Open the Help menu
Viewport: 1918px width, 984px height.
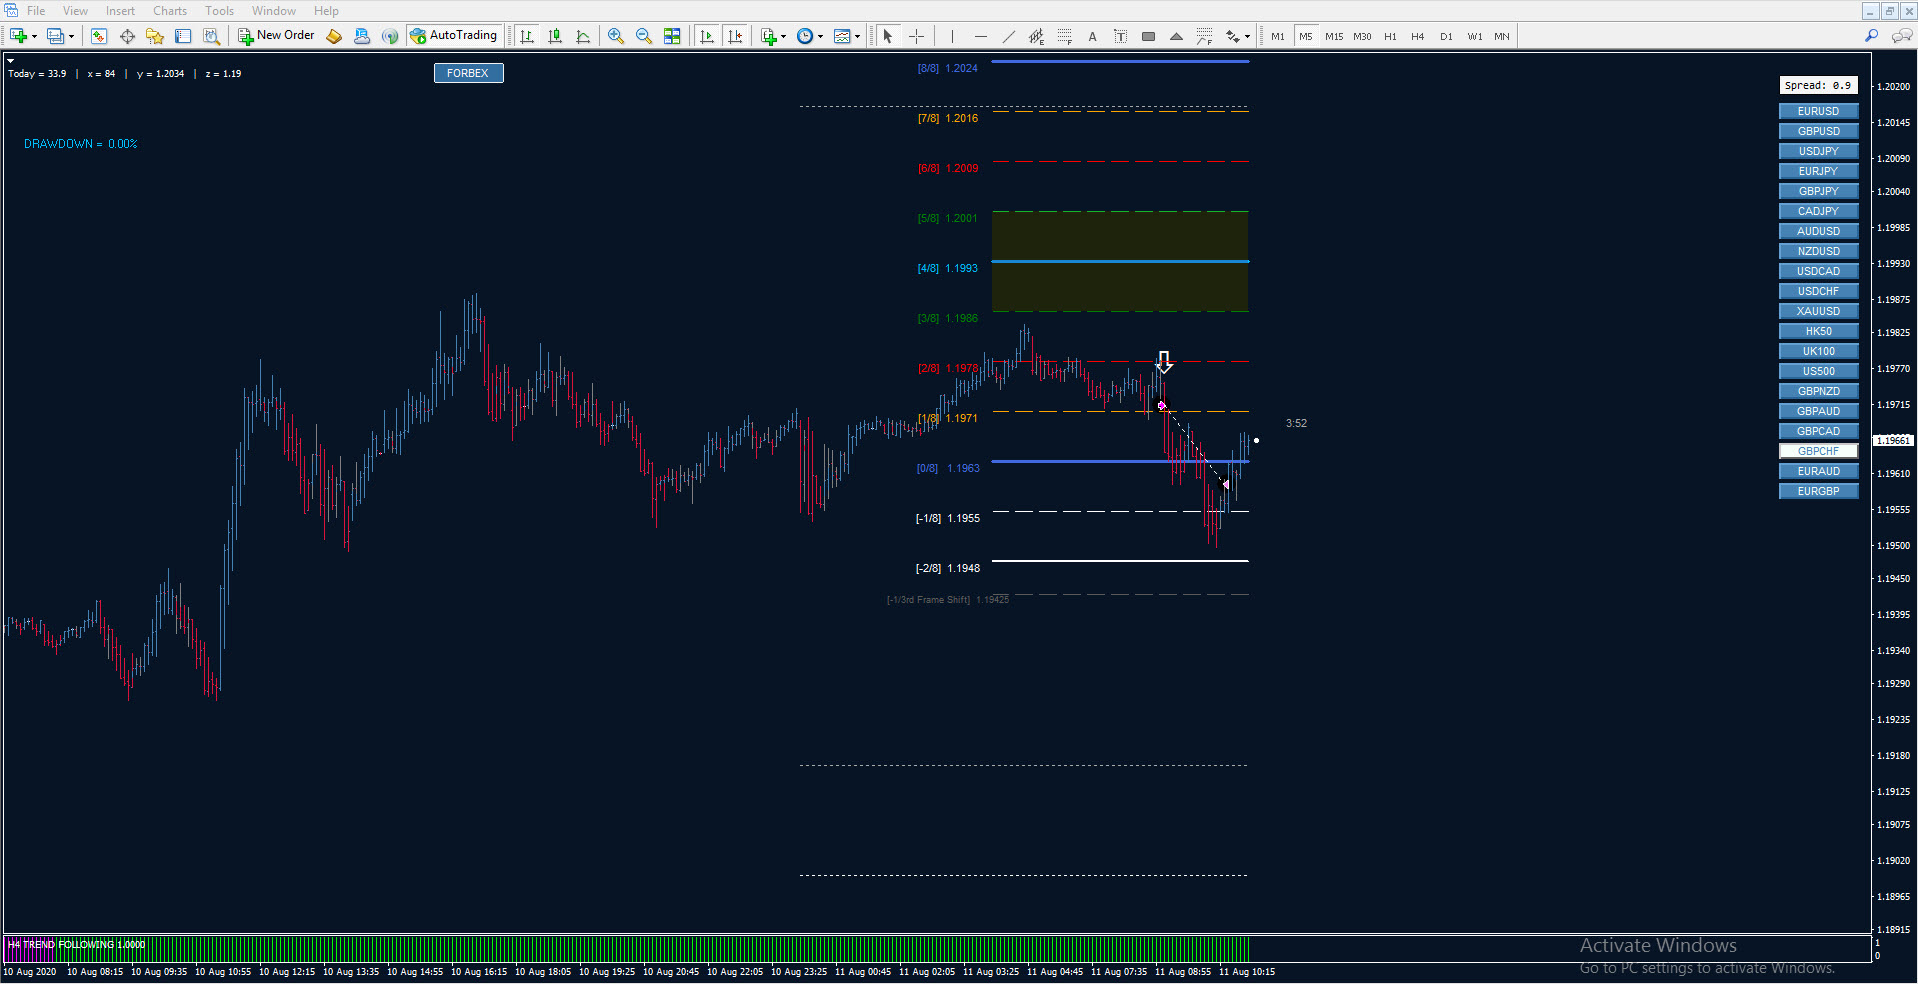[x=326, y=11]
